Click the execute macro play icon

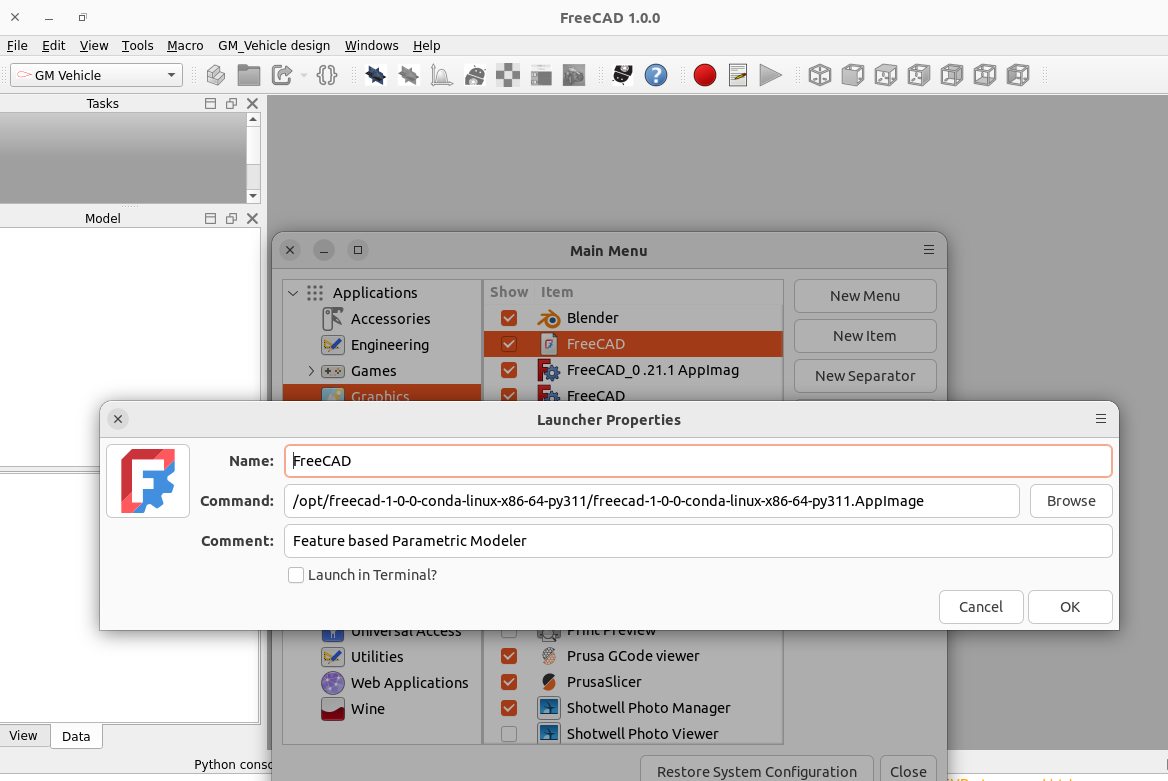click(770, 75)
